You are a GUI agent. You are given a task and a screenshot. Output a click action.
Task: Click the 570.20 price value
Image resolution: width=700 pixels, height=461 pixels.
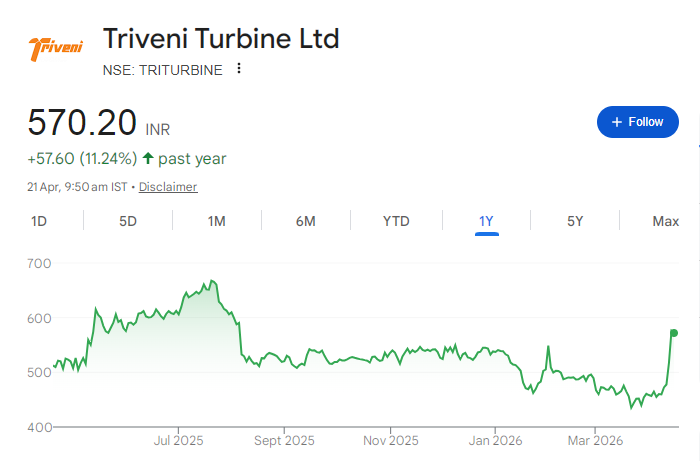[x=82, y=122]
